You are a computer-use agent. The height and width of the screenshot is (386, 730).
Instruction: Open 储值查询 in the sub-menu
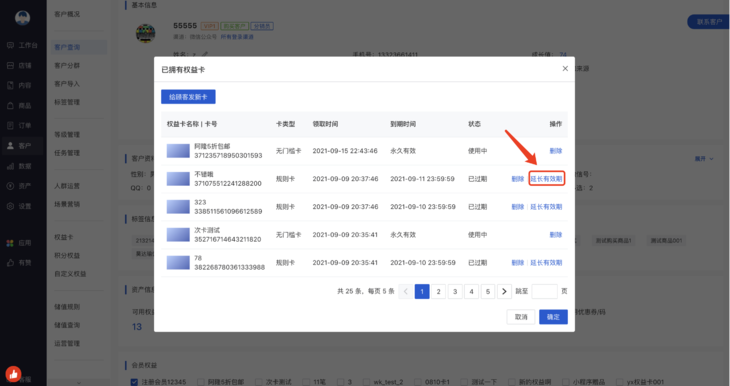[x=67, y=325]
